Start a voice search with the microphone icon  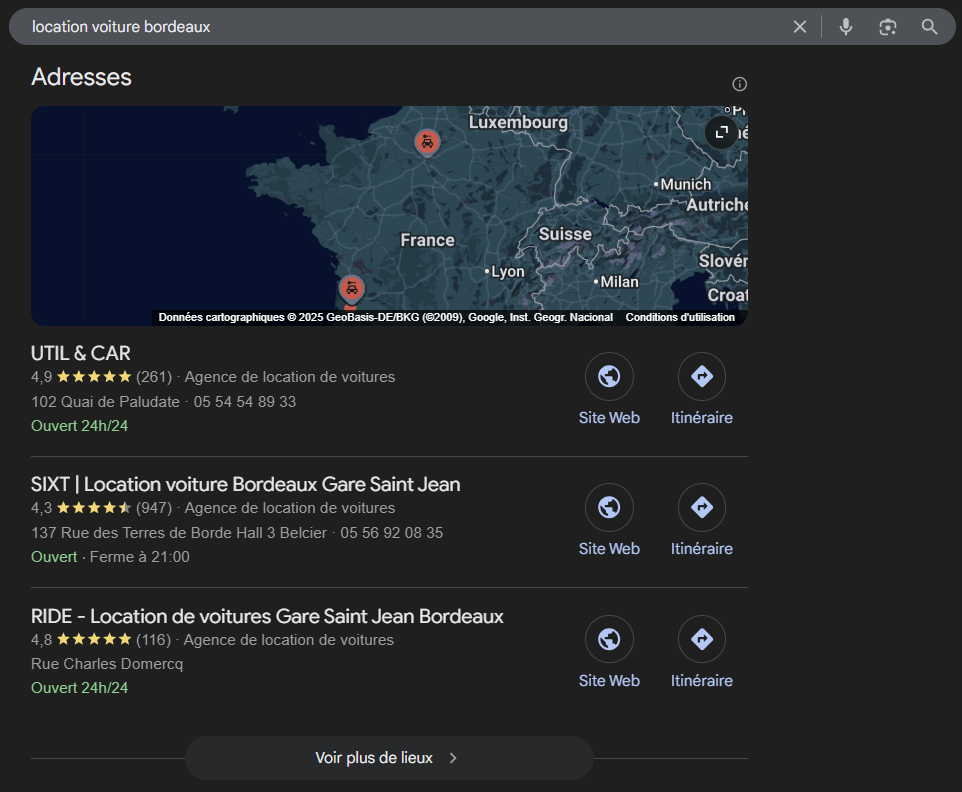(845, 26)
